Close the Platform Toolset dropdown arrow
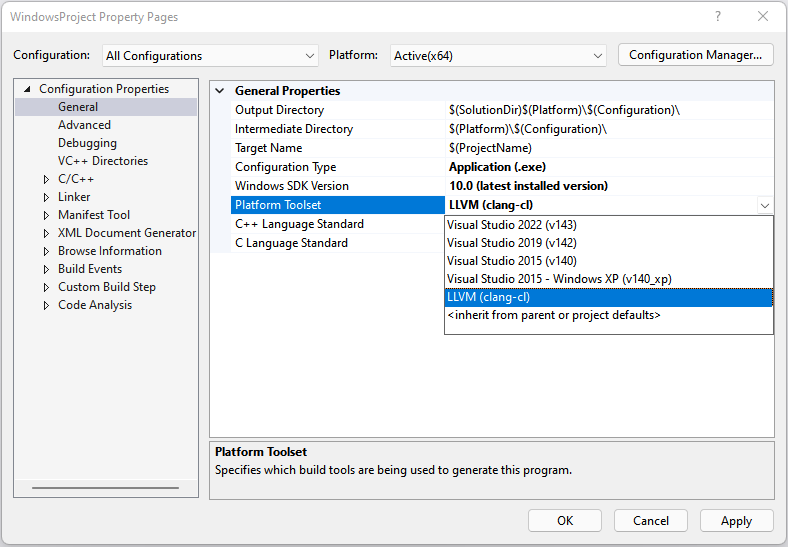 coord(765,206)
